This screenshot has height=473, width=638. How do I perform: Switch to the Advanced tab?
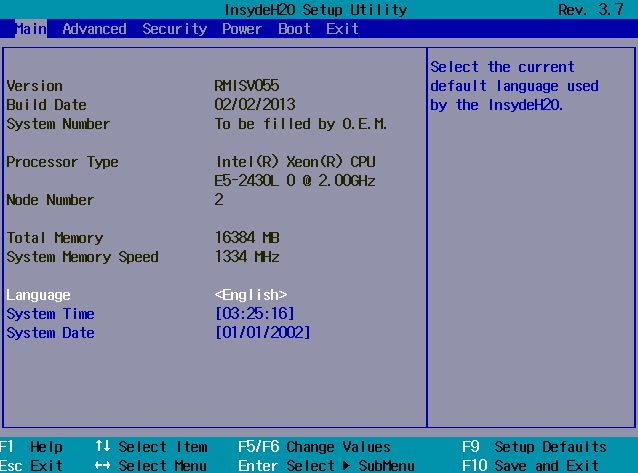click(94, 29)
